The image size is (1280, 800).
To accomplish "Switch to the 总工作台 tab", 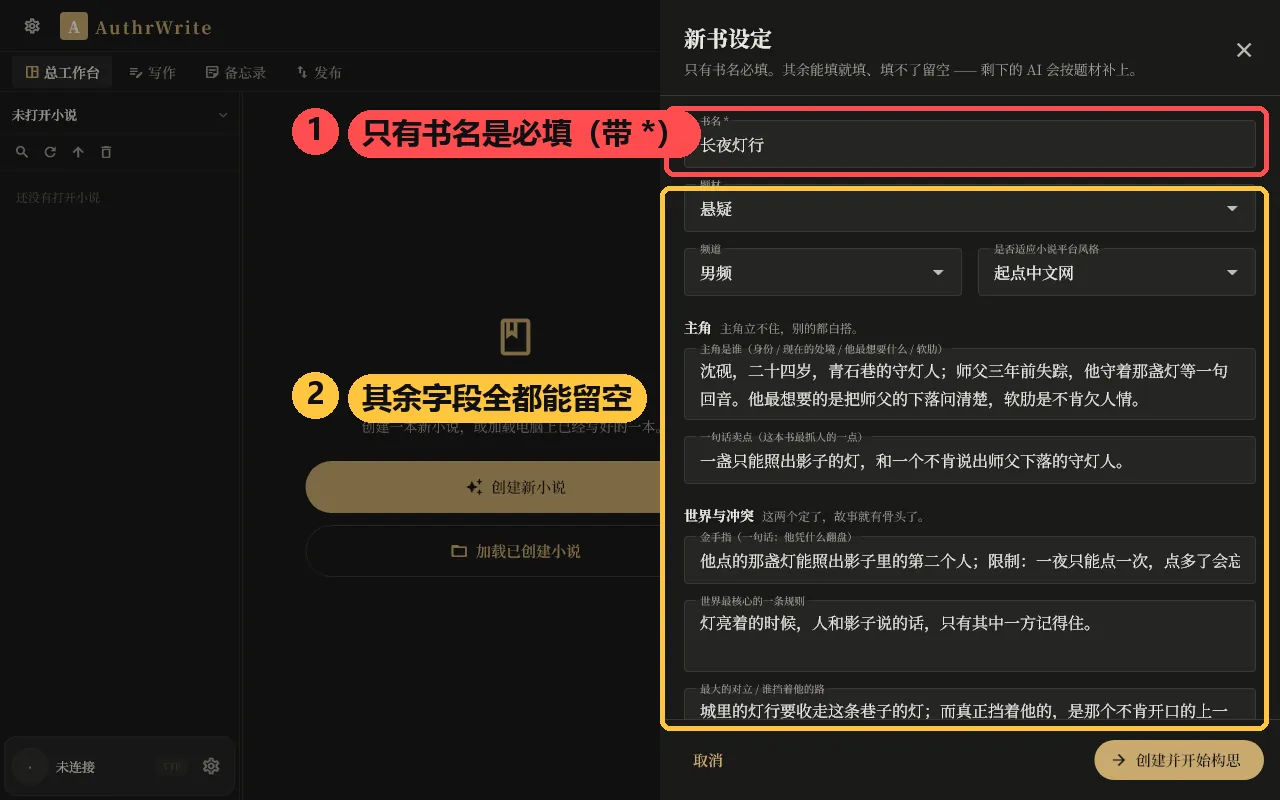I will tap(63, 72).
